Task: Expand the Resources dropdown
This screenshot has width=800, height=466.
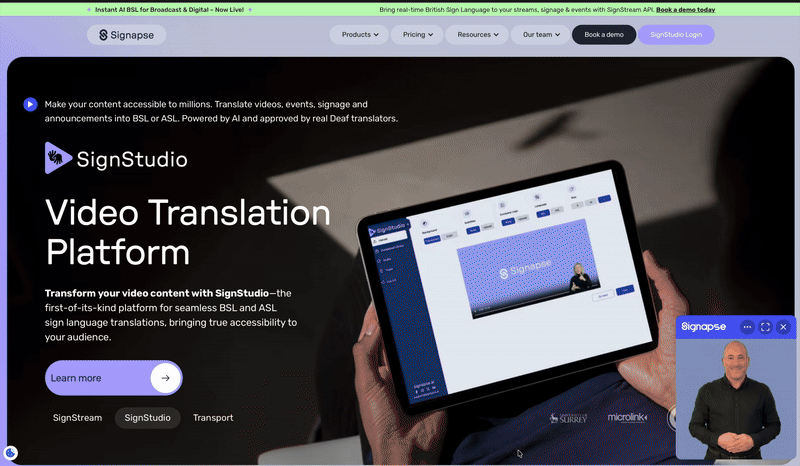Action: [479, 35]
